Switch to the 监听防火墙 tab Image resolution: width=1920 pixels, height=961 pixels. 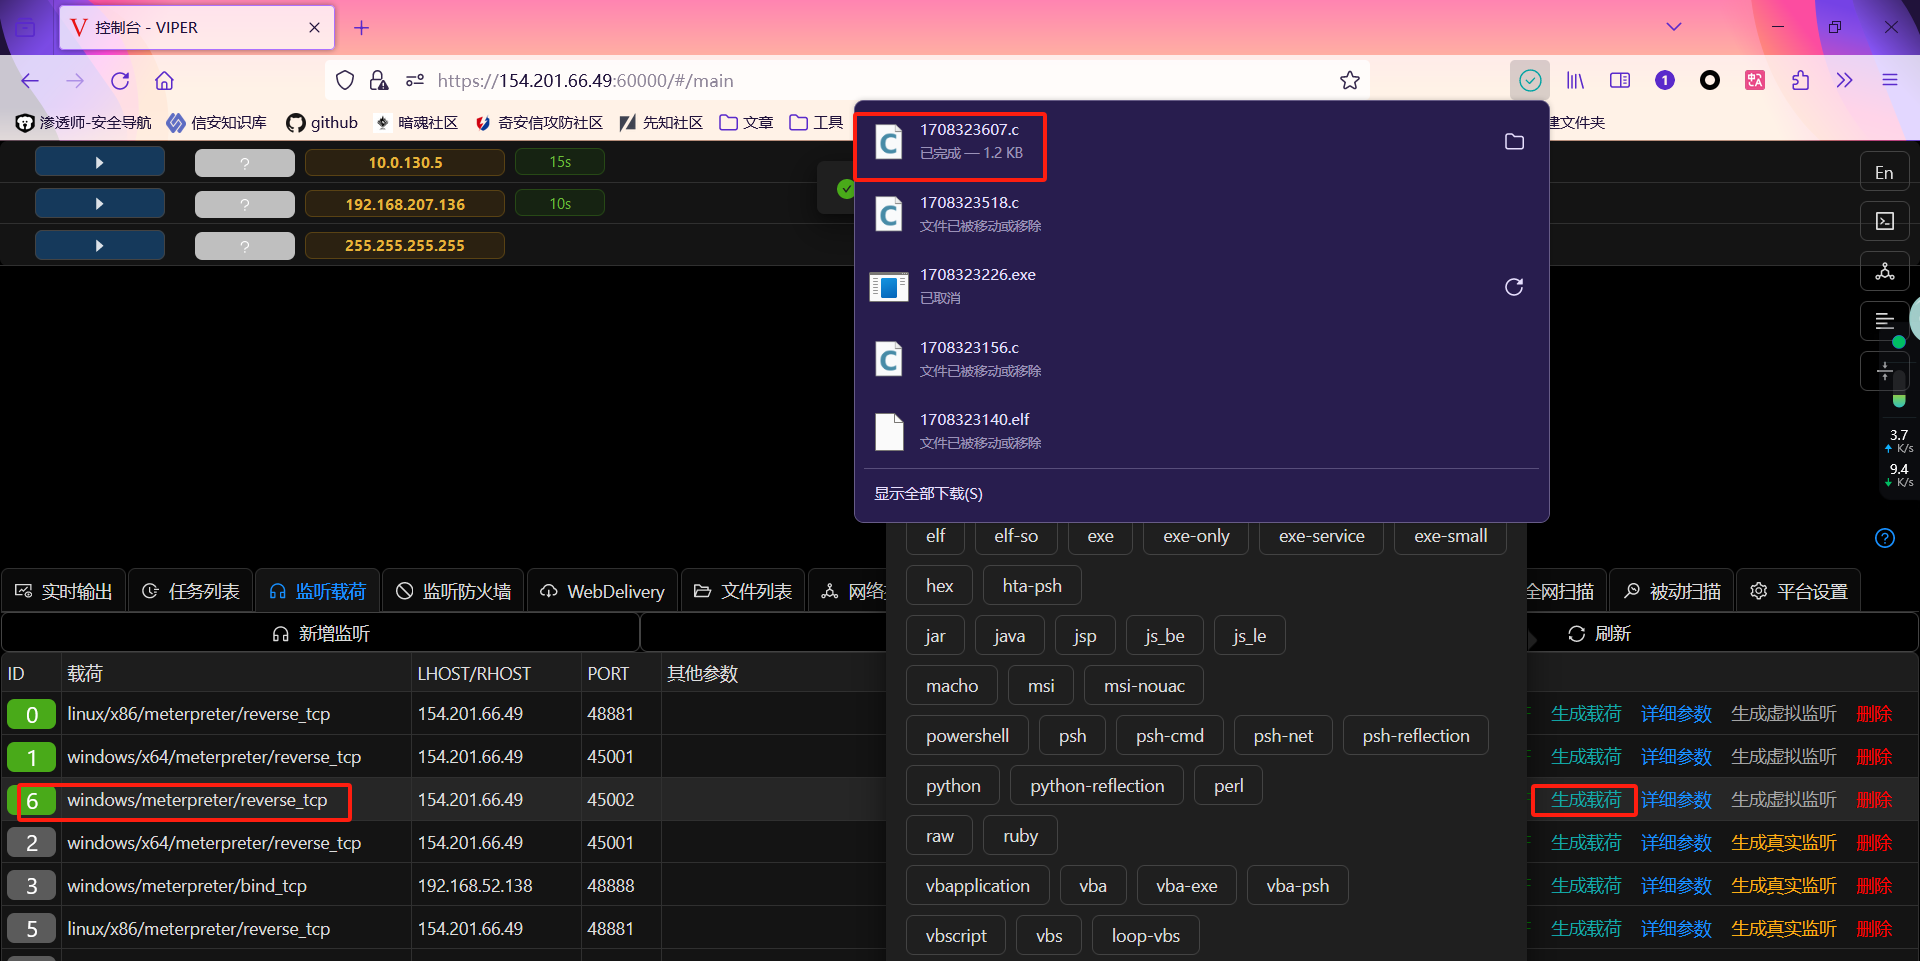coord(453,590)
